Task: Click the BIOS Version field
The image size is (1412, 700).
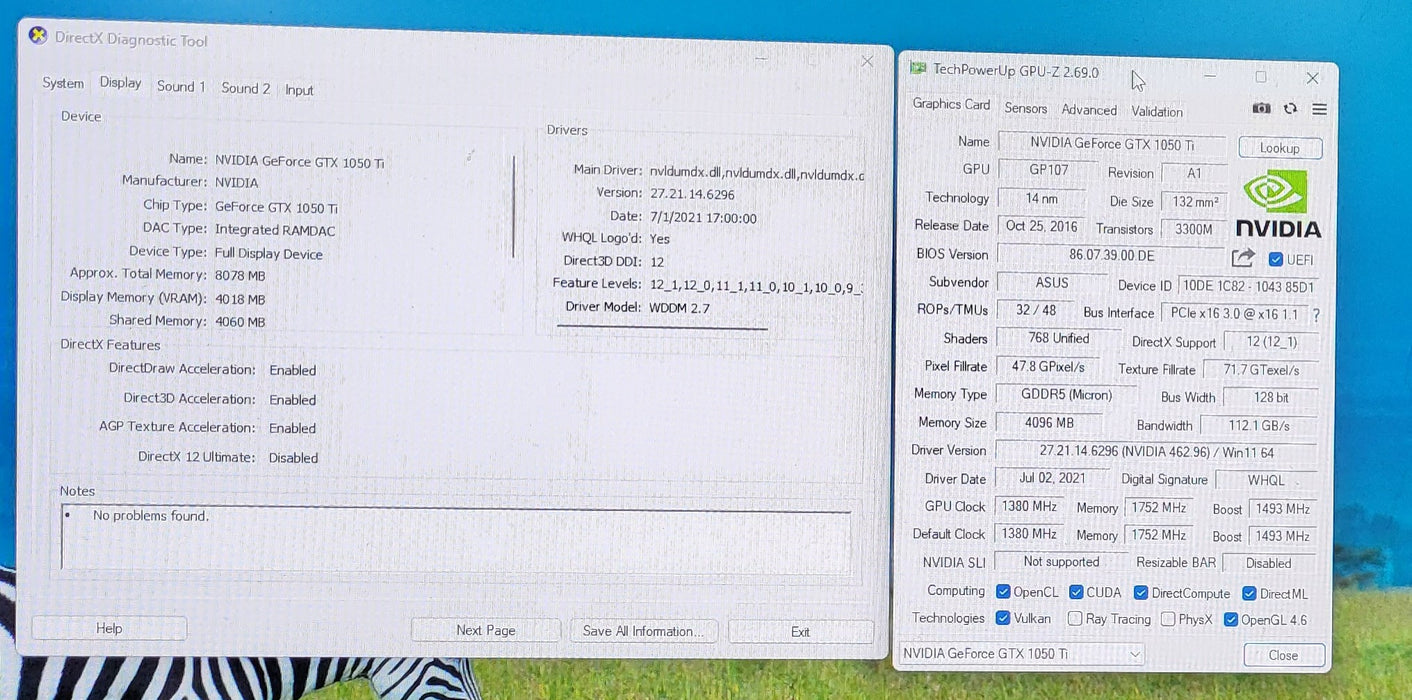Action: point(1110,256)
